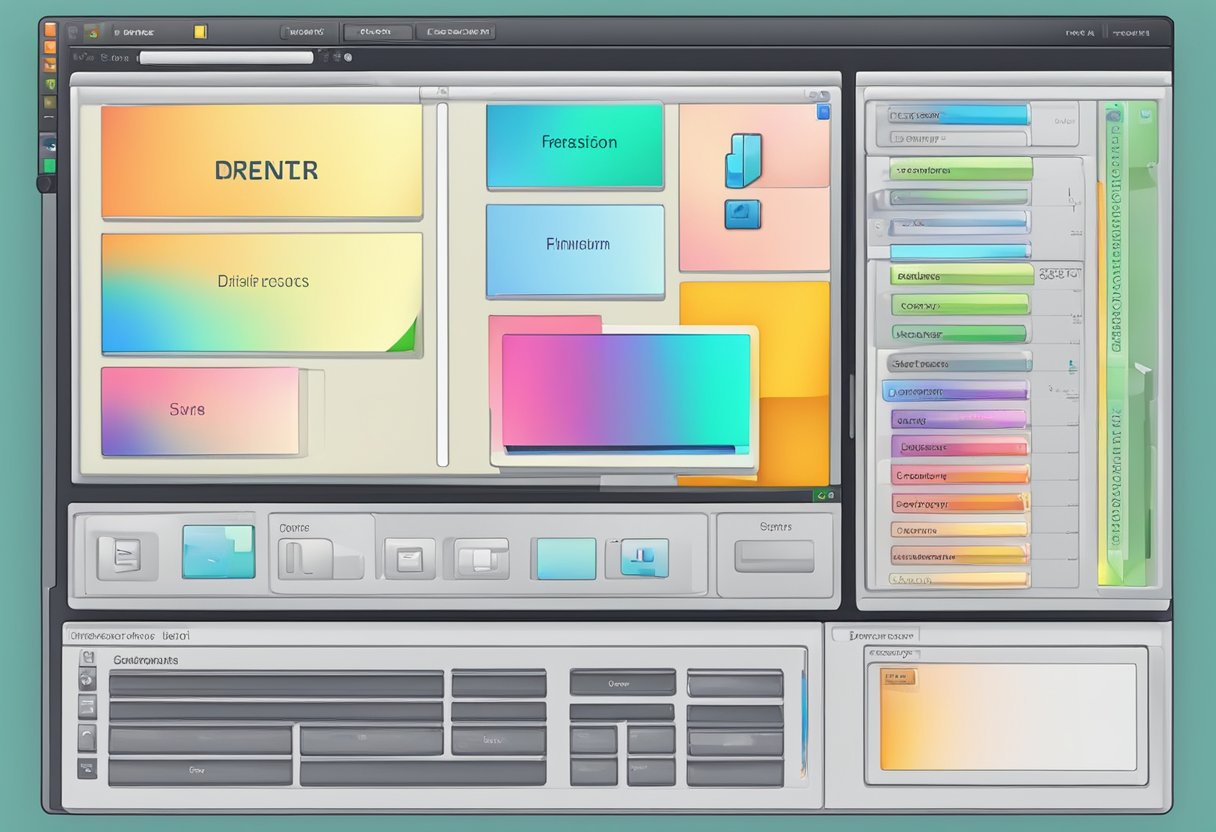Viewport: 1216px width, 832px height.
Task: Click the pink-to-teal gradient swatch preview
Action: (625, 390)
